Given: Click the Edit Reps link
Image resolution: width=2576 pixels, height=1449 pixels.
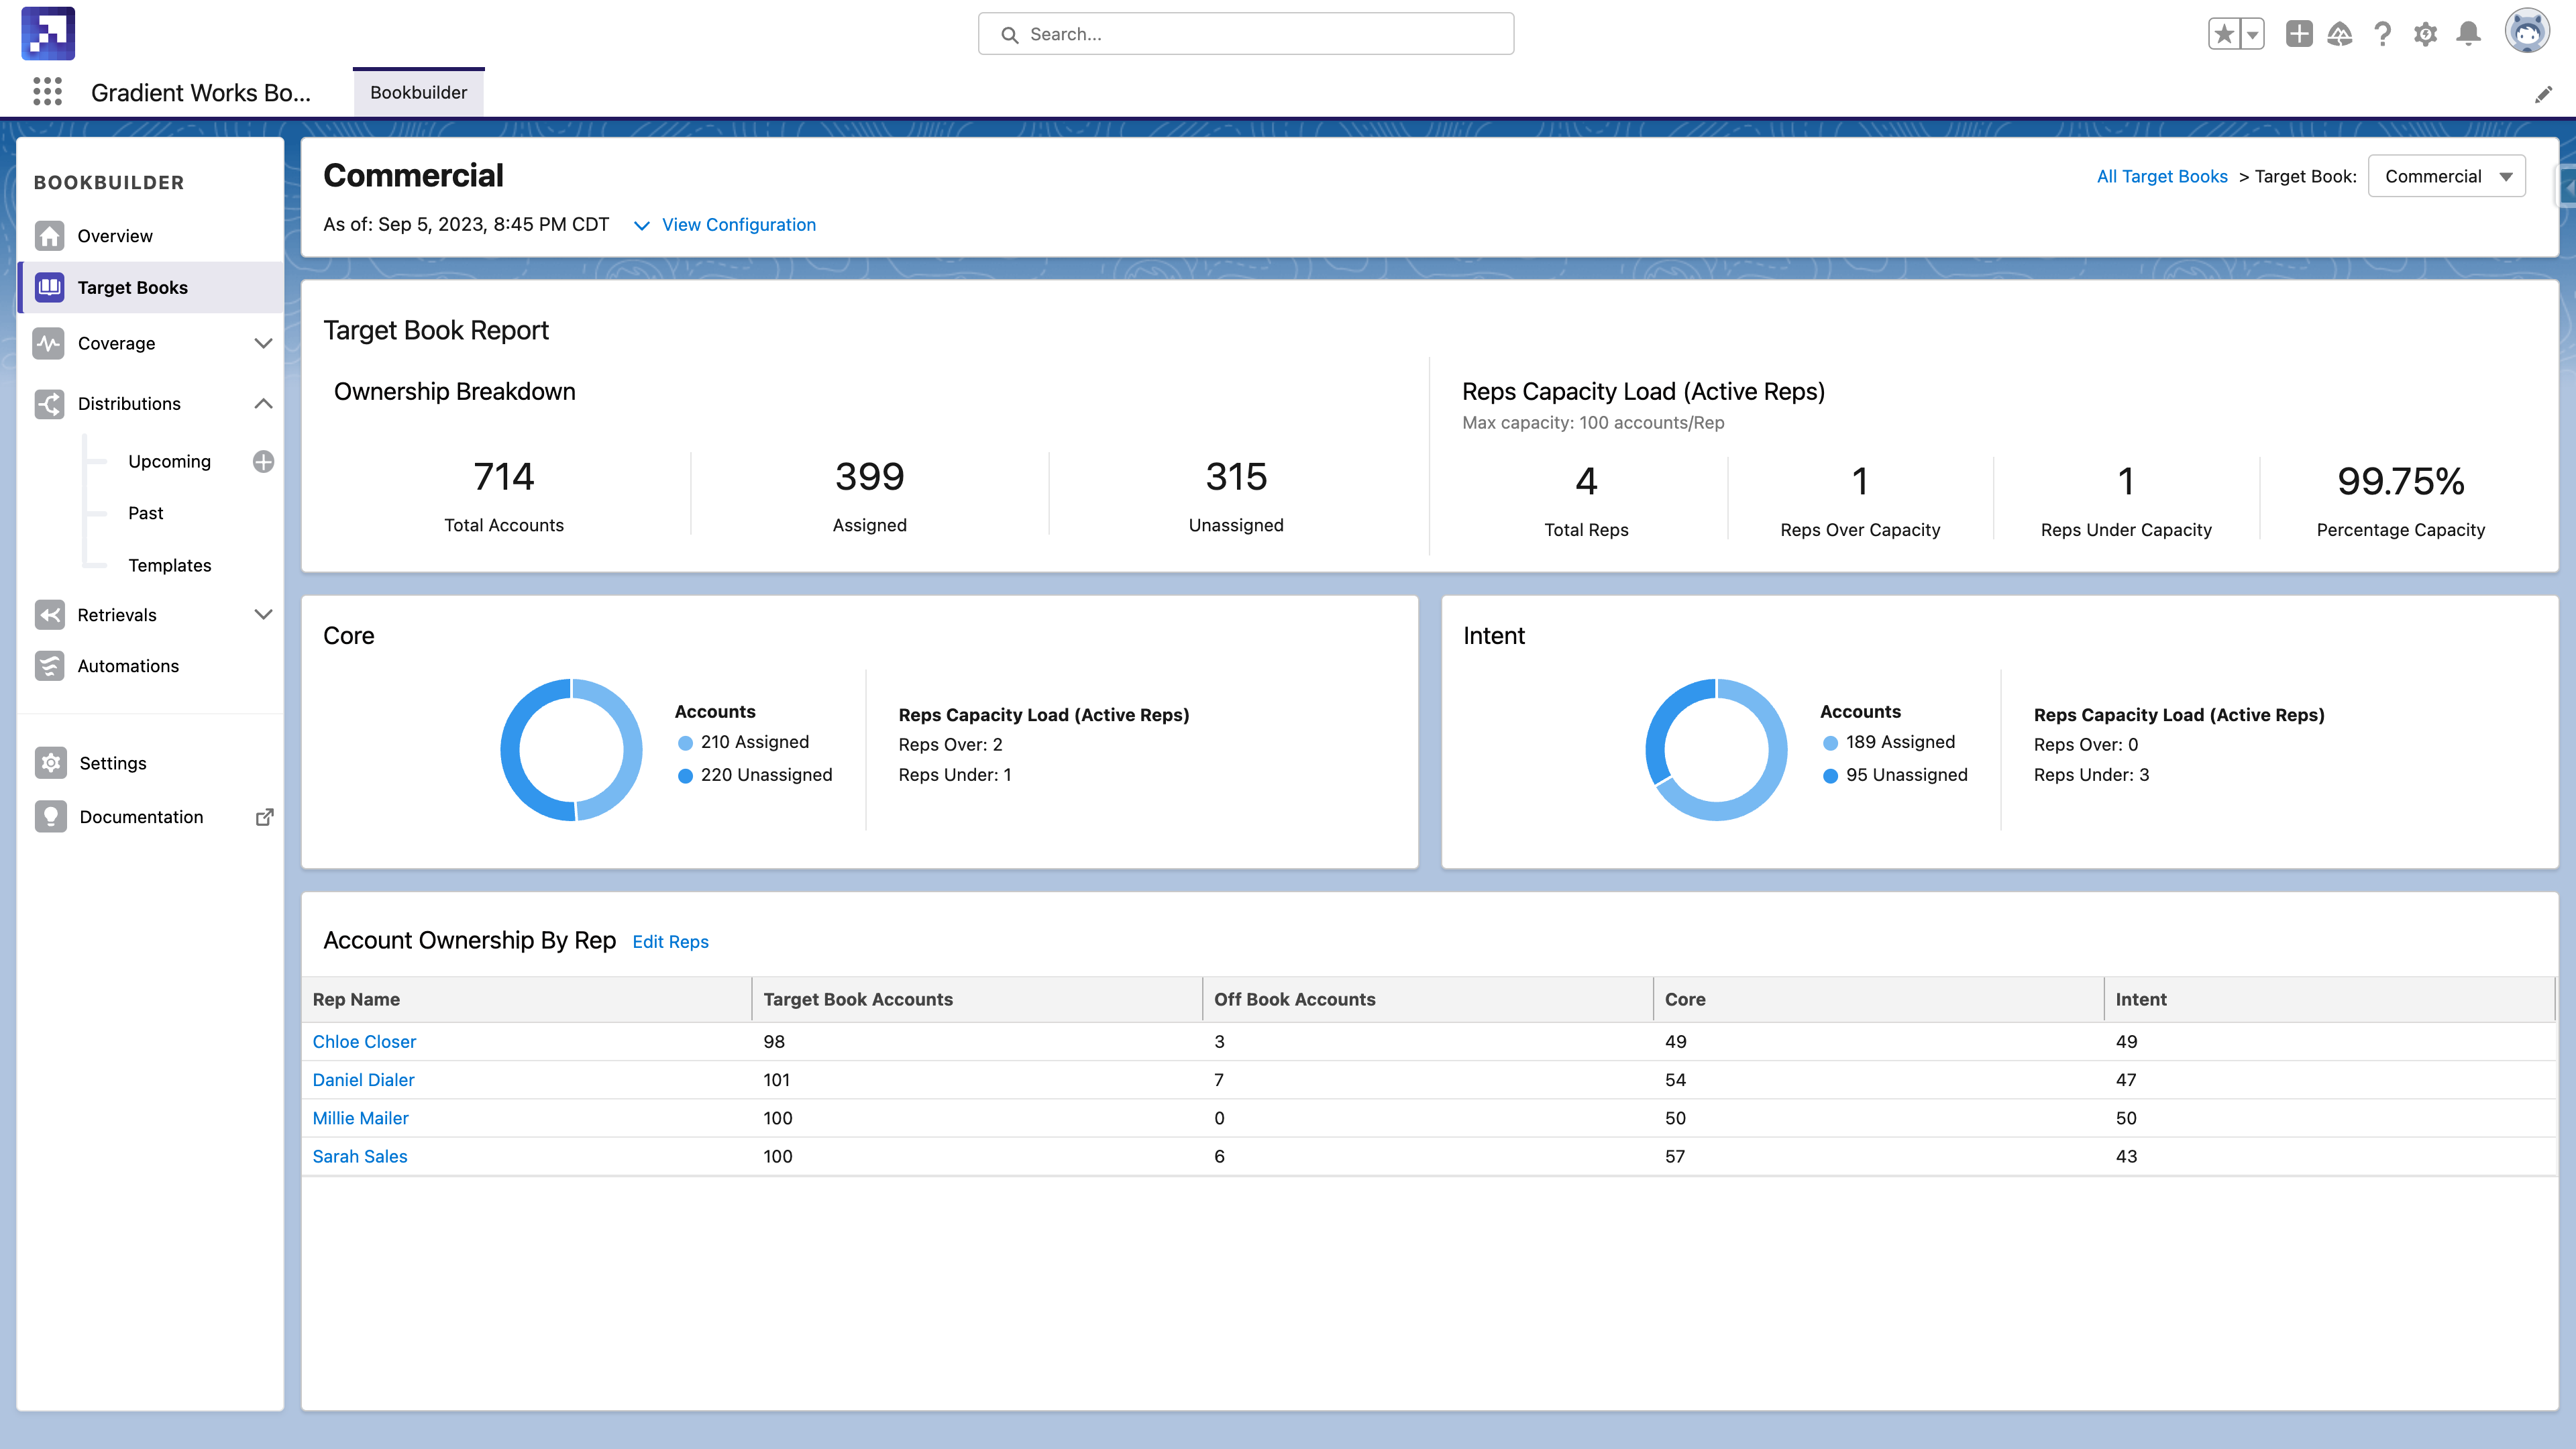Looking at the screenshot, I should [x=670, y=942].
